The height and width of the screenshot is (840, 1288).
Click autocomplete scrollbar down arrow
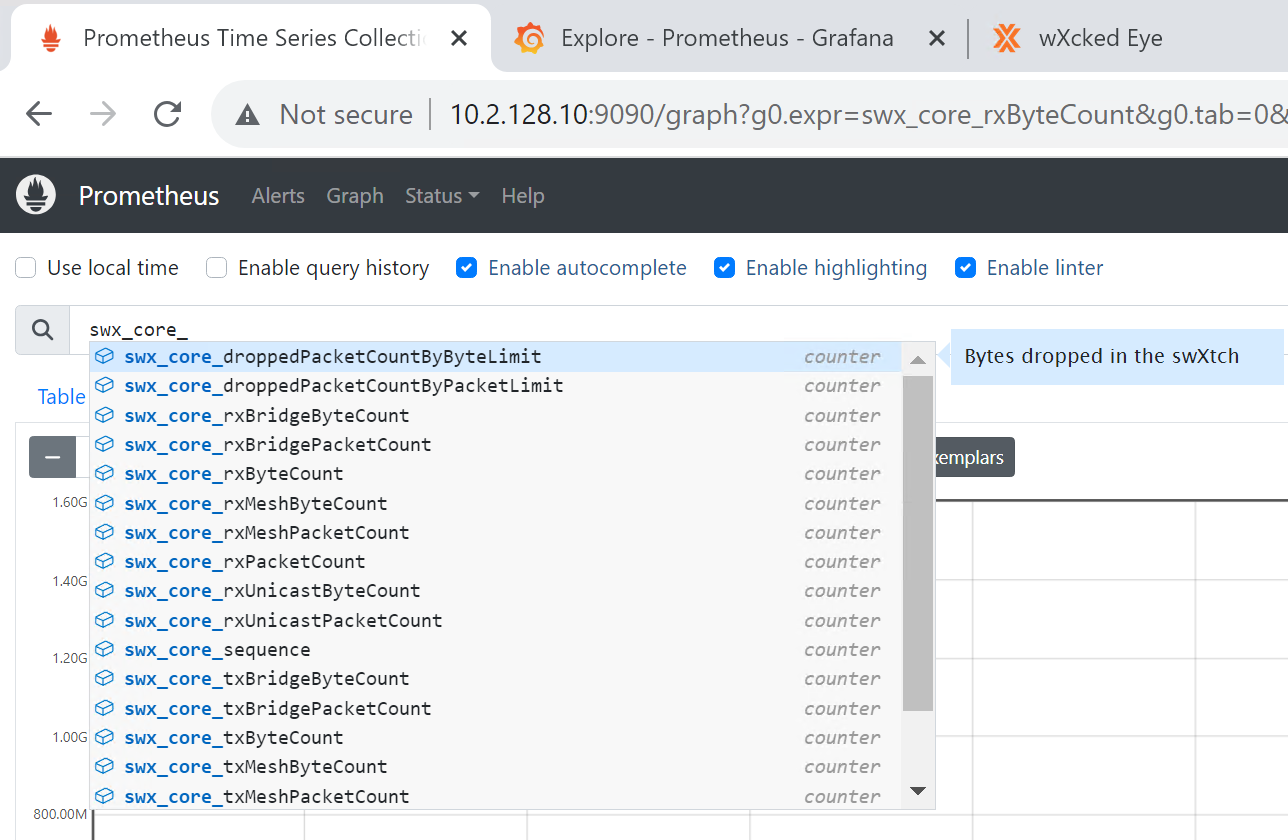coord(918,792)
